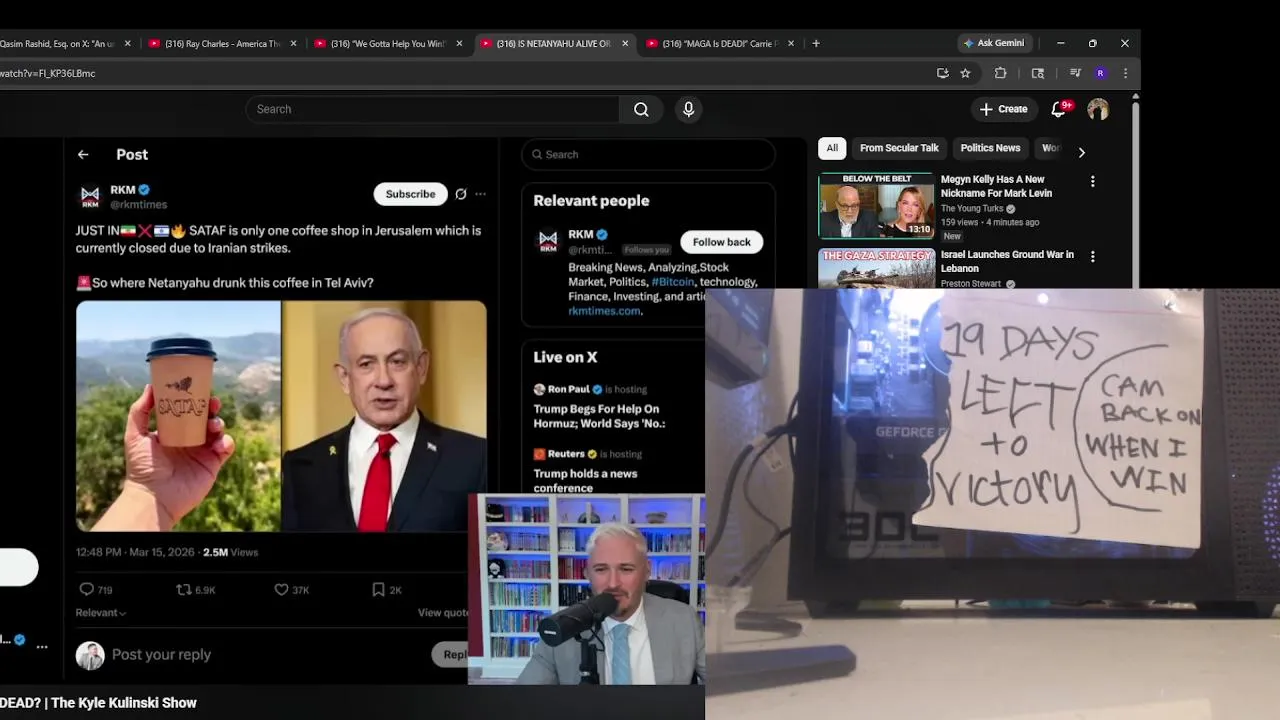Open Chrome profile R avatar

click(x=1100, y=73)
